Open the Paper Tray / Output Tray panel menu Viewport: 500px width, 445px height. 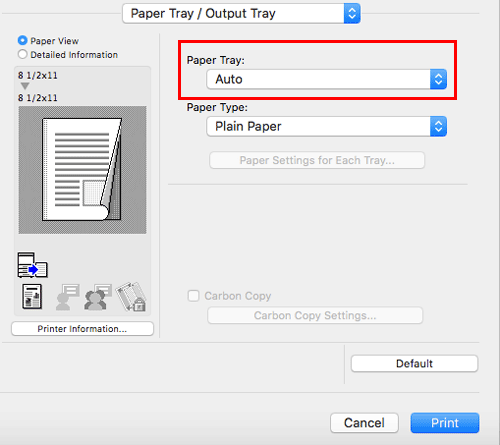241,13
